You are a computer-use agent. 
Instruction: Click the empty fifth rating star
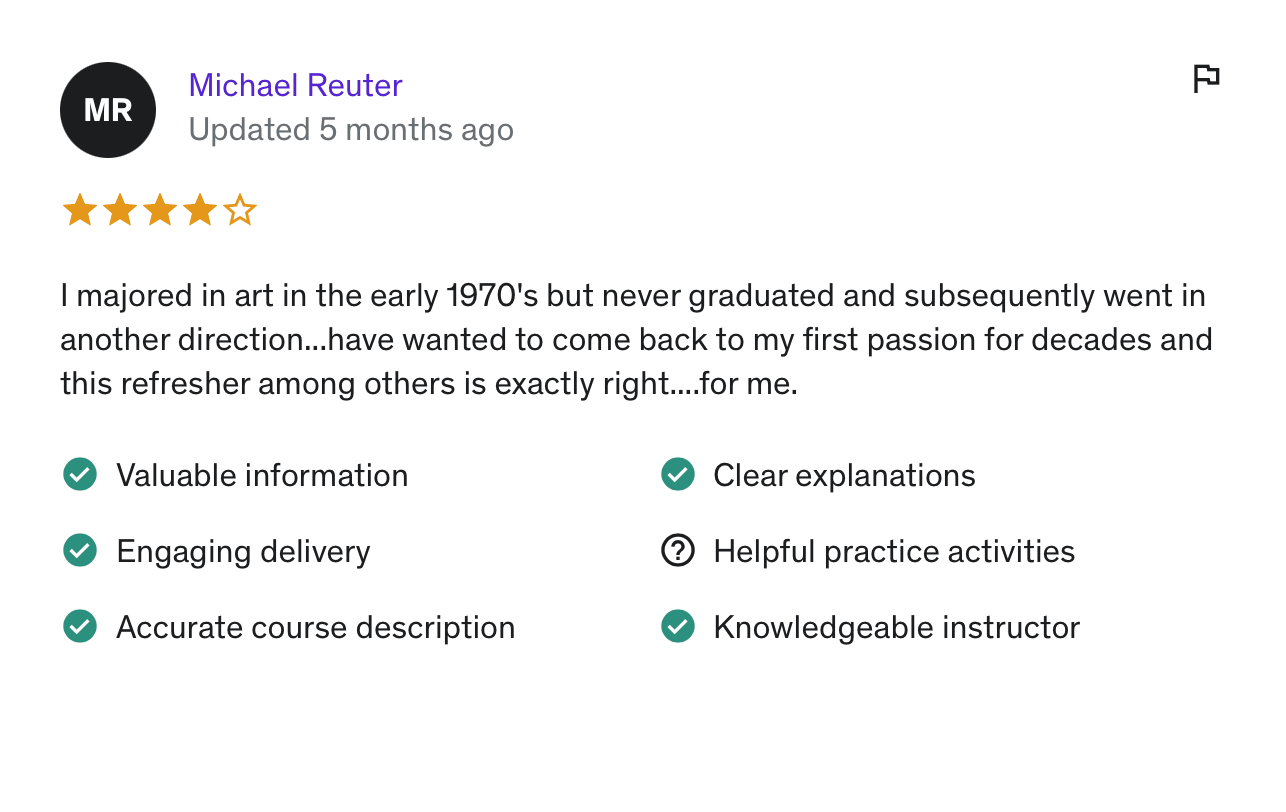click(240, 211)
